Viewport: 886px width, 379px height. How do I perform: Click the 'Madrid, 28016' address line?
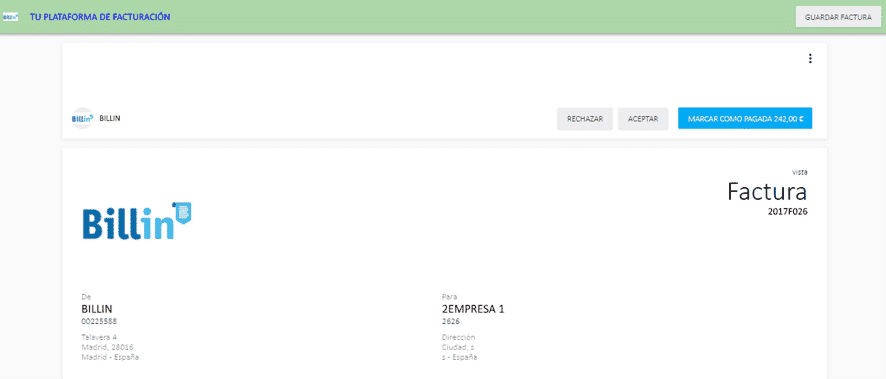point(107,347)
